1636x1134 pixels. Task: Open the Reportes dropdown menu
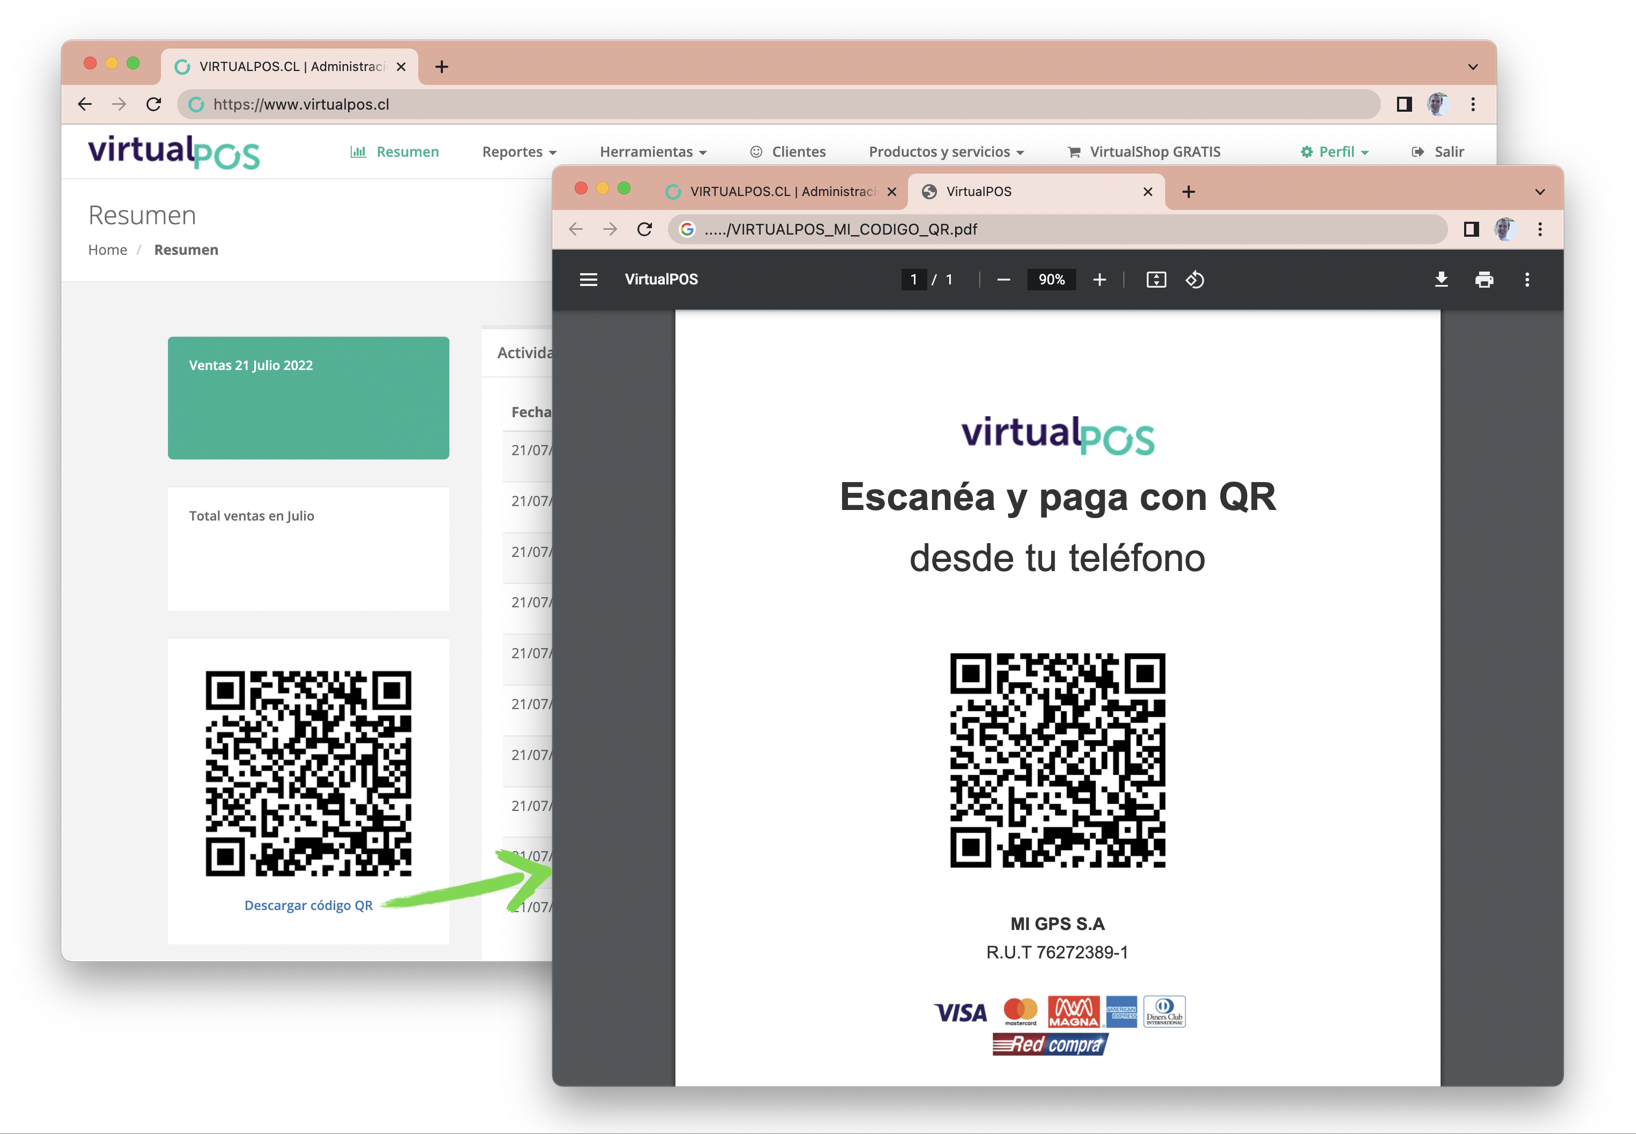519,152
